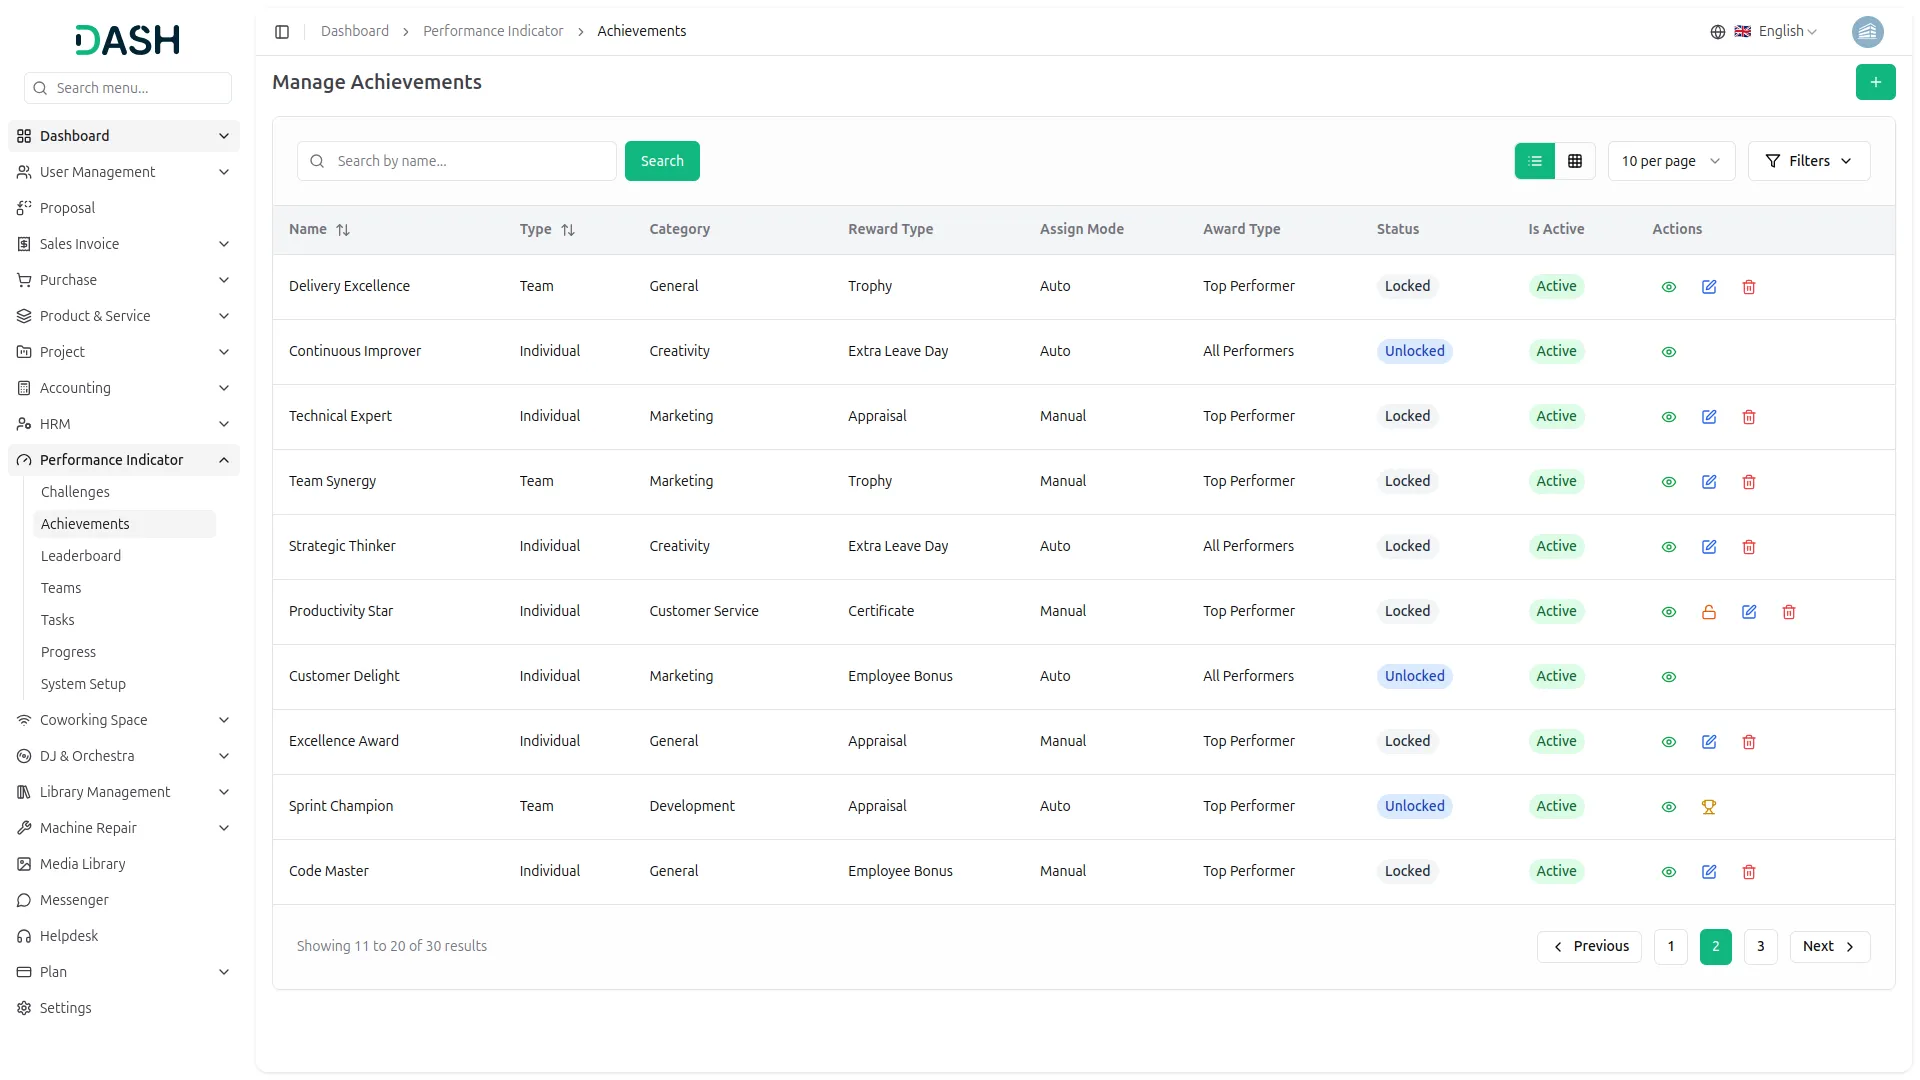Screen dimensions: 1920x1080
Task: Toggle the sidebar collapse icon
Action: [282, 32]
